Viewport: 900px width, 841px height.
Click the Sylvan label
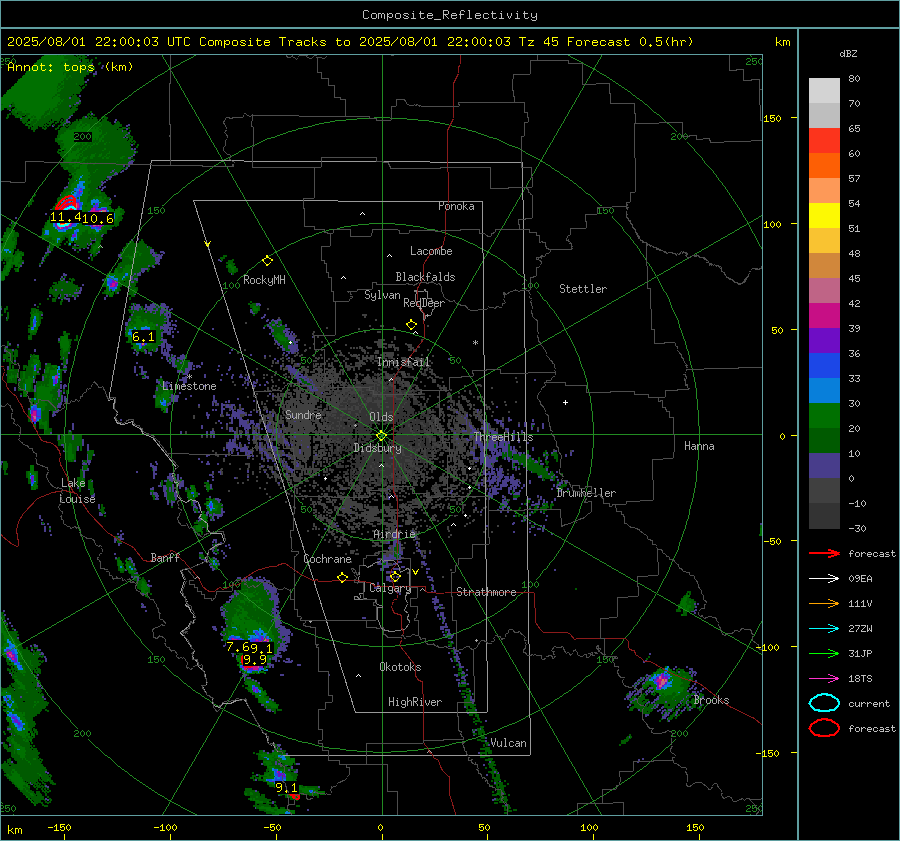pyautogui.click(x=382, y=296)
